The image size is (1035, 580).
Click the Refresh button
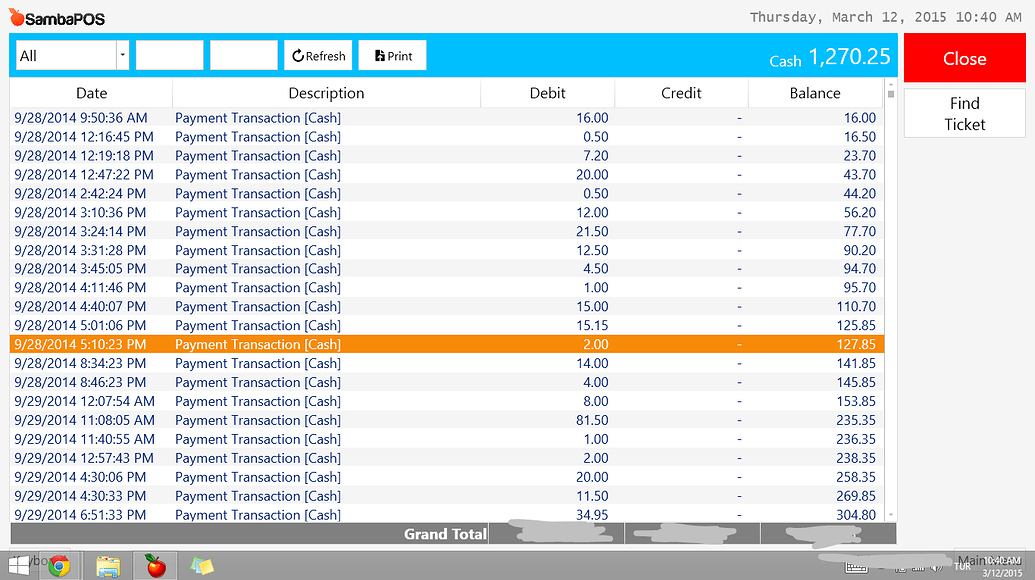click(x=318, y=56)
